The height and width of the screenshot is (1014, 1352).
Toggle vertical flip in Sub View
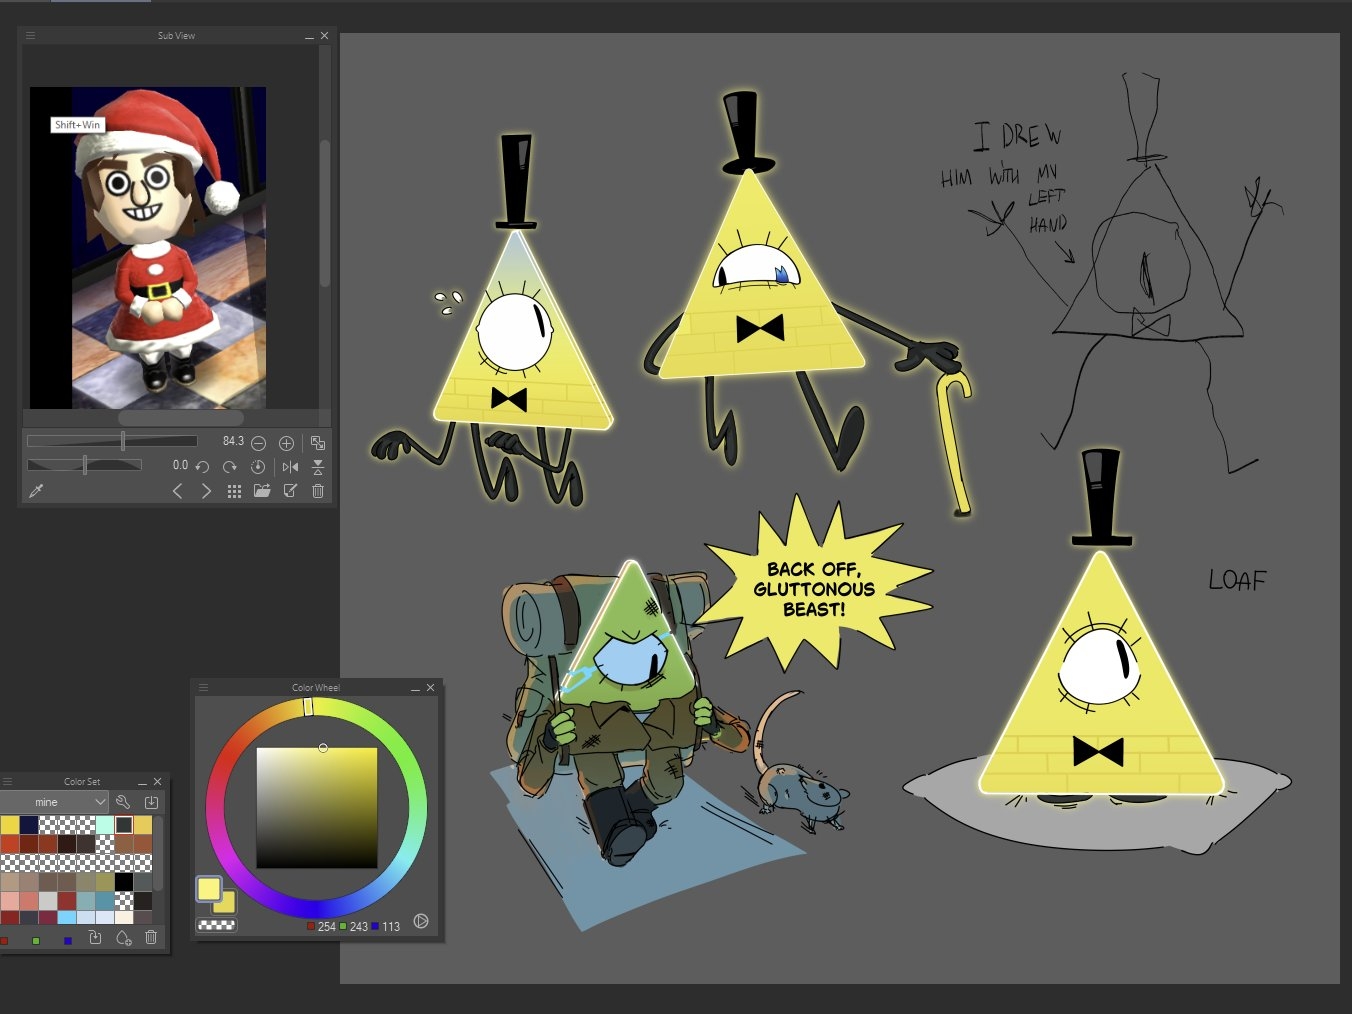318,467
